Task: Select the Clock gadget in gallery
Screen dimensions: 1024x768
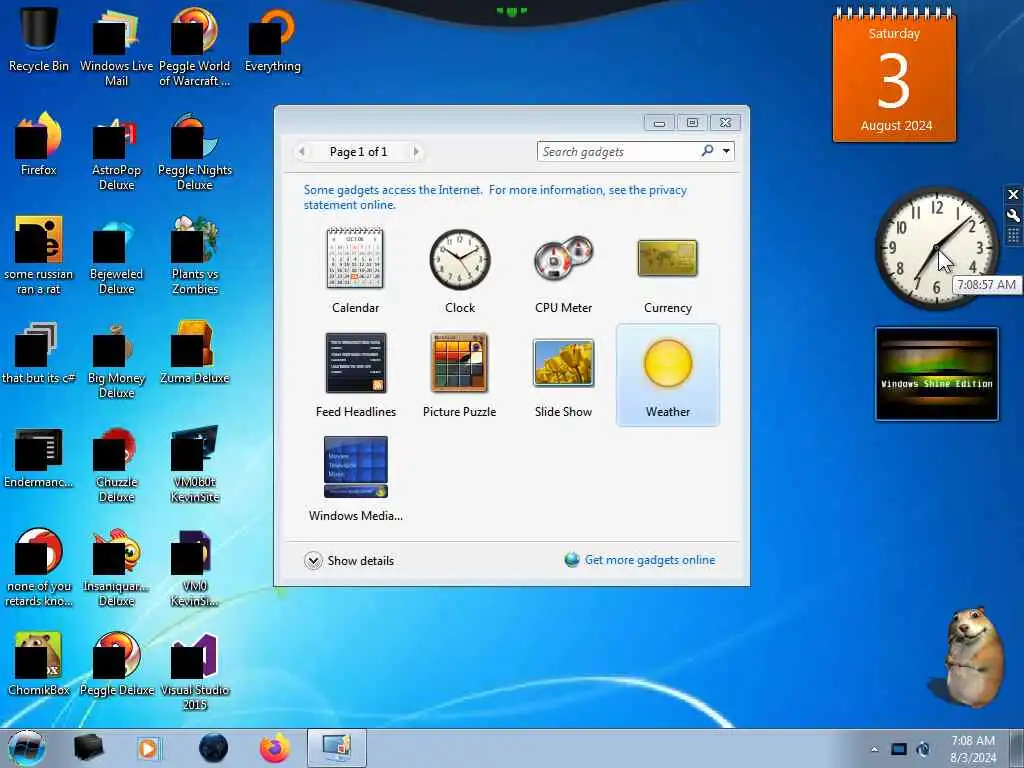Action: (460, 270)
